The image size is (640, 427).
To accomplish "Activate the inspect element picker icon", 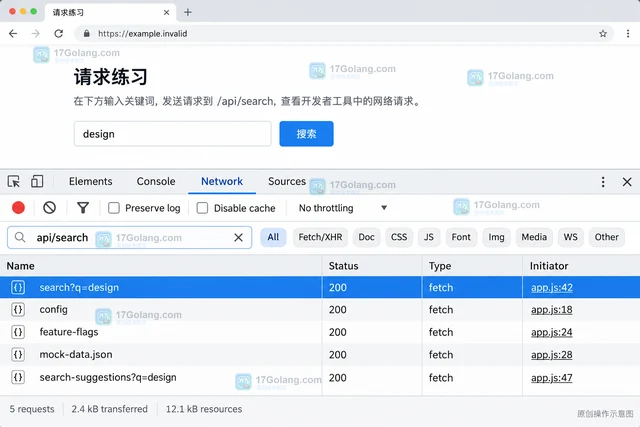I will [x=13, y=181].
